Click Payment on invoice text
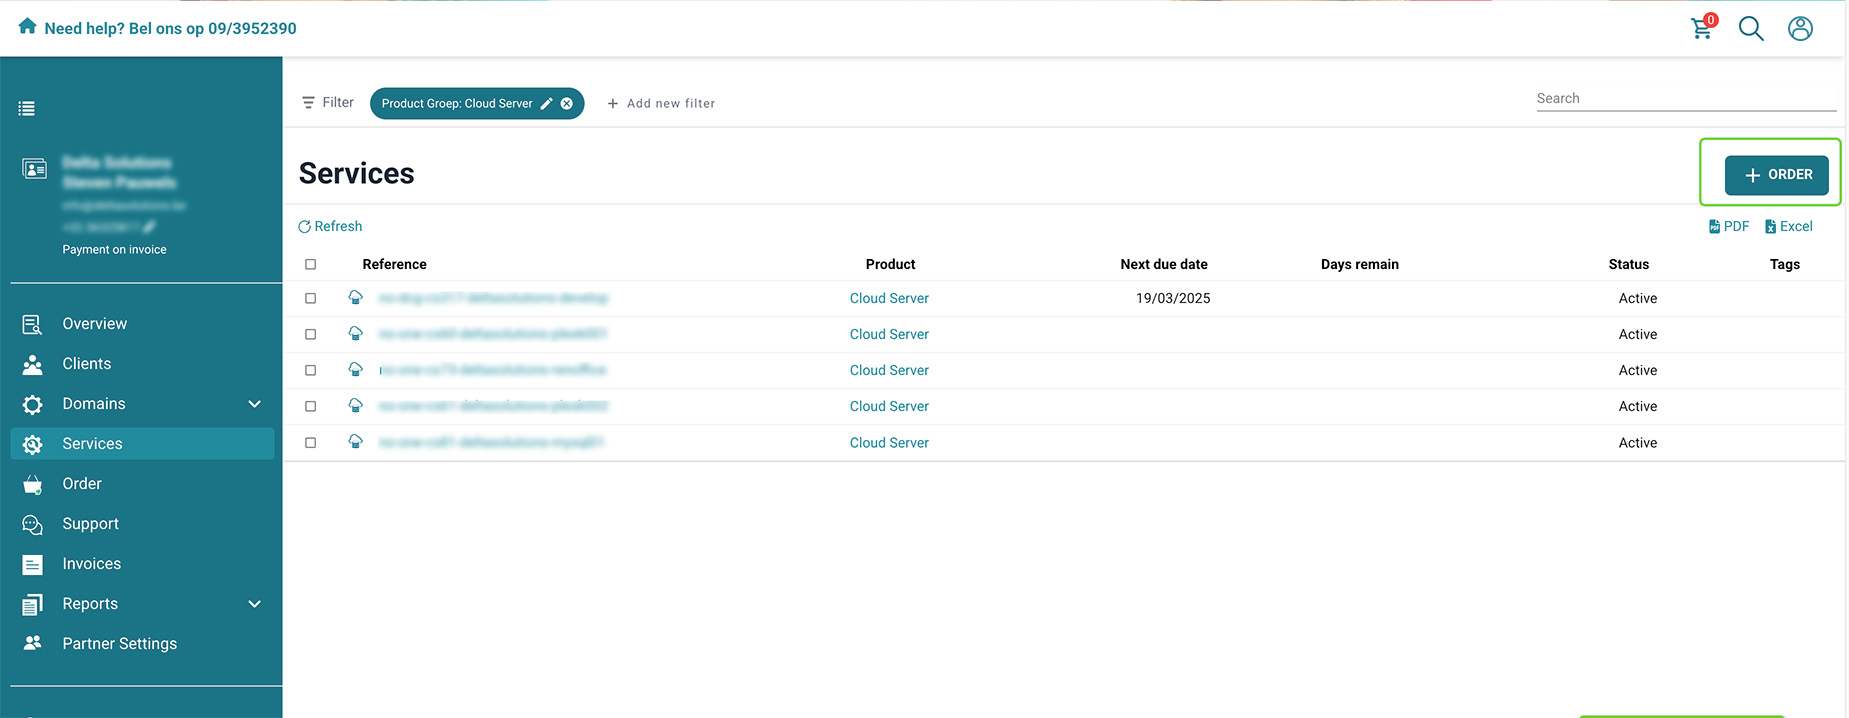 pos(114,250)
